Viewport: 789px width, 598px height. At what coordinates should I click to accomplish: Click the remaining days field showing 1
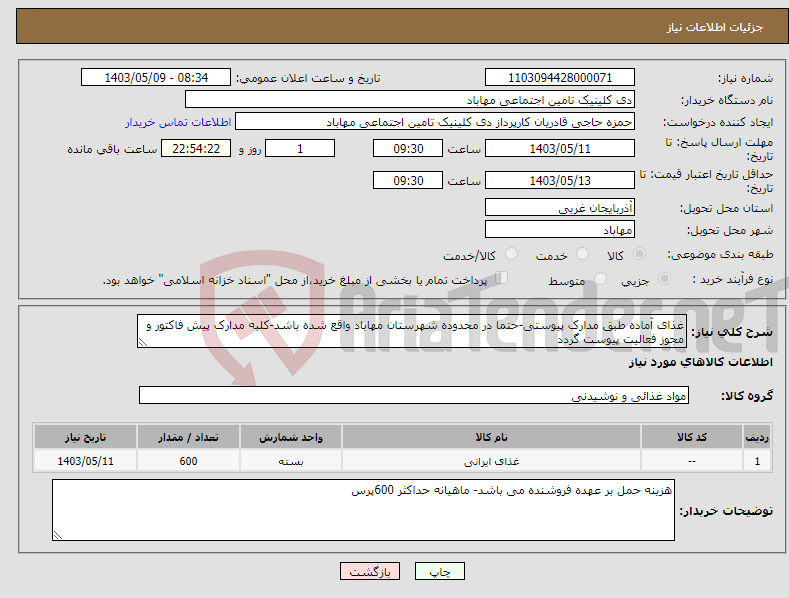(300, 148)
